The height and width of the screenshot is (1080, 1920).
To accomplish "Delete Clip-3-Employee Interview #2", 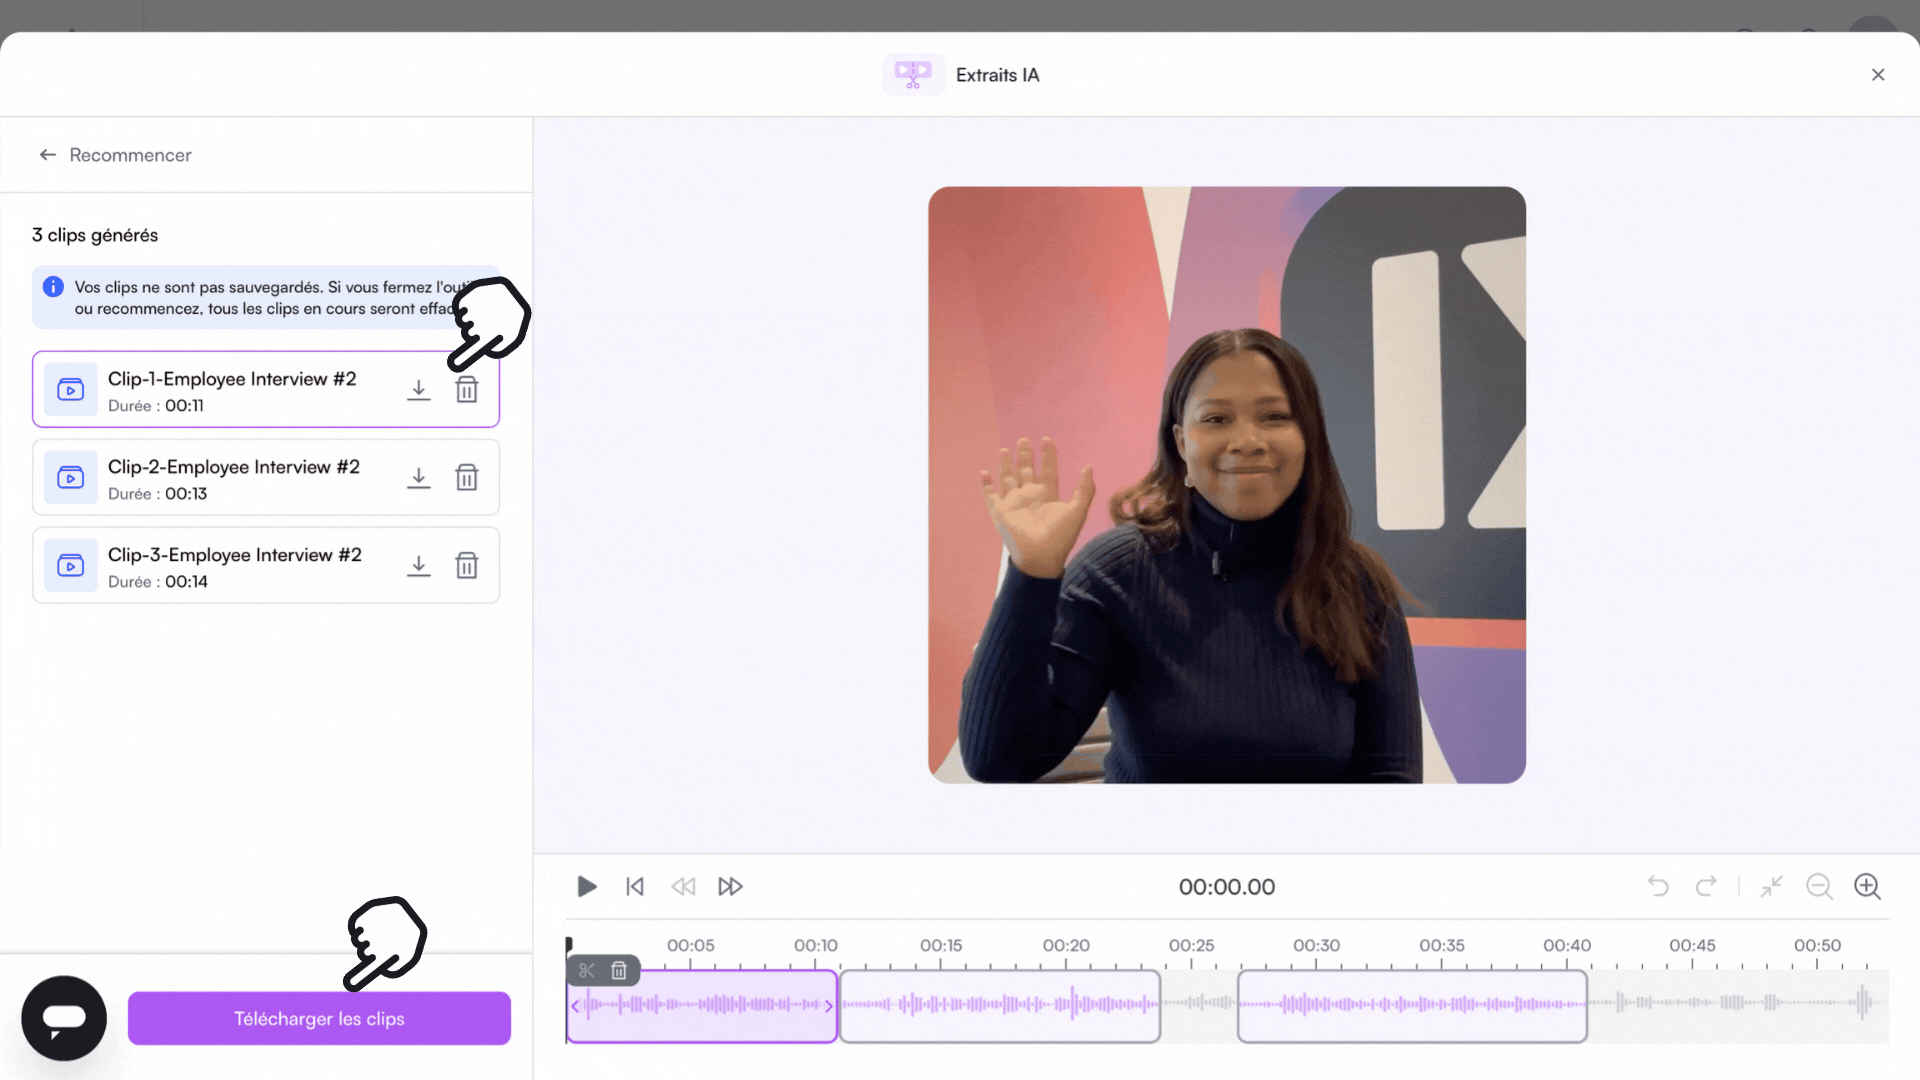I will pos(467,566).
